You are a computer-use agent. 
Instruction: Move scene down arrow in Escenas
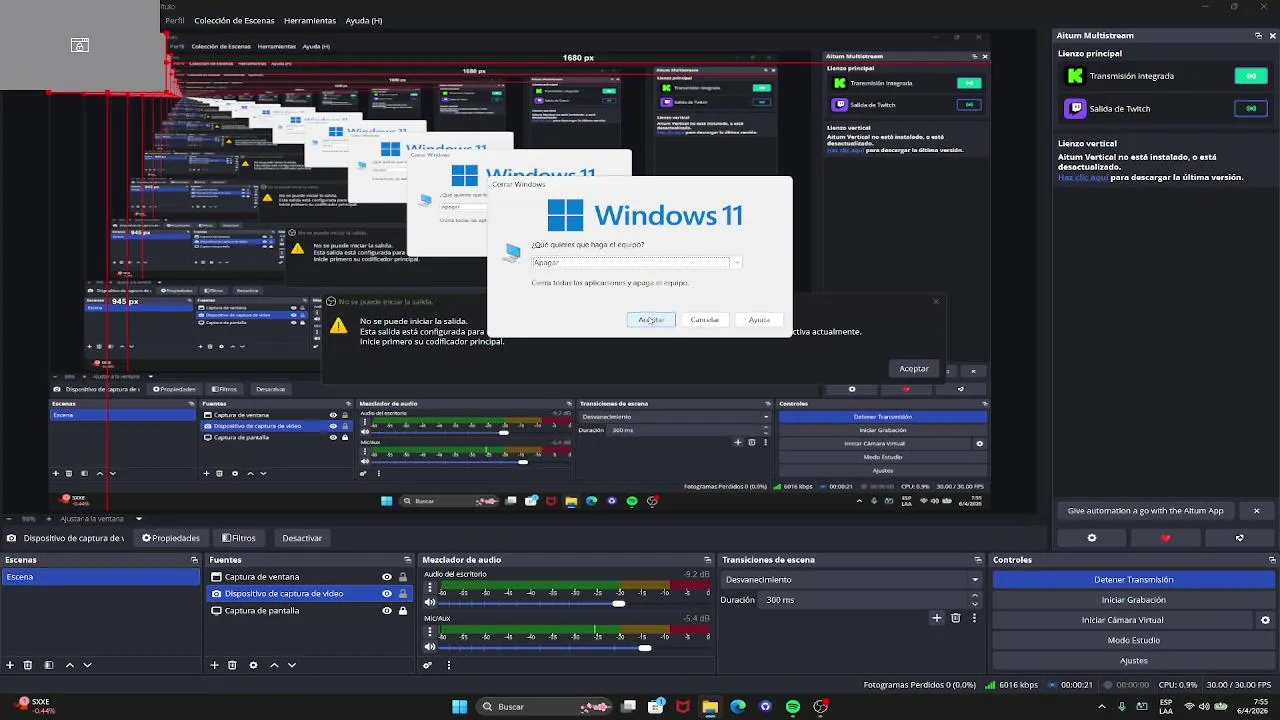(87, 665)
